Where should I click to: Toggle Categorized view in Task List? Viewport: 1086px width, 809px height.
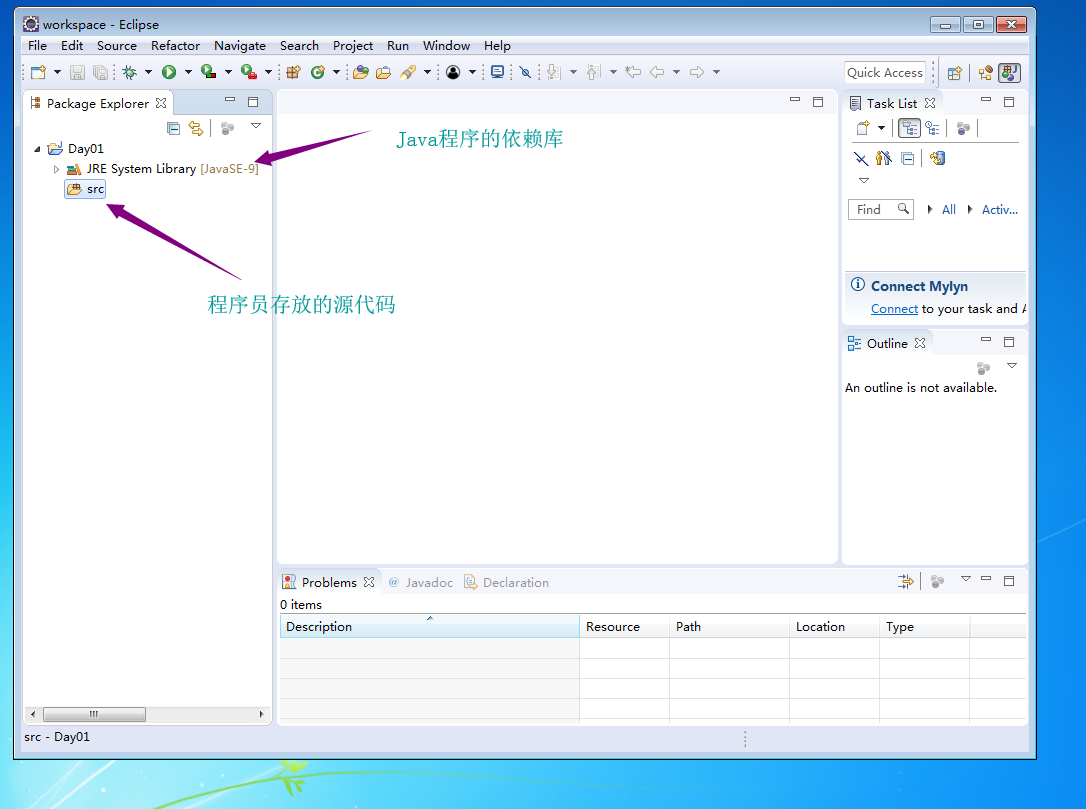909,128
